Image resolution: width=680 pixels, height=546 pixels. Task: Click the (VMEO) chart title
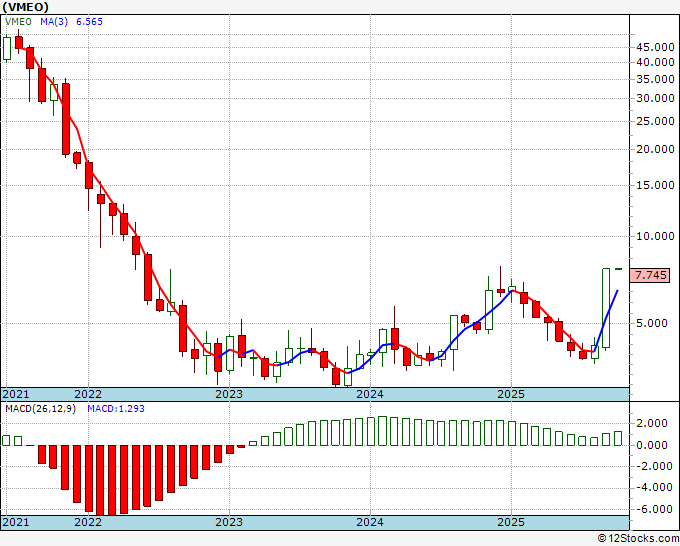coord(25,7)
